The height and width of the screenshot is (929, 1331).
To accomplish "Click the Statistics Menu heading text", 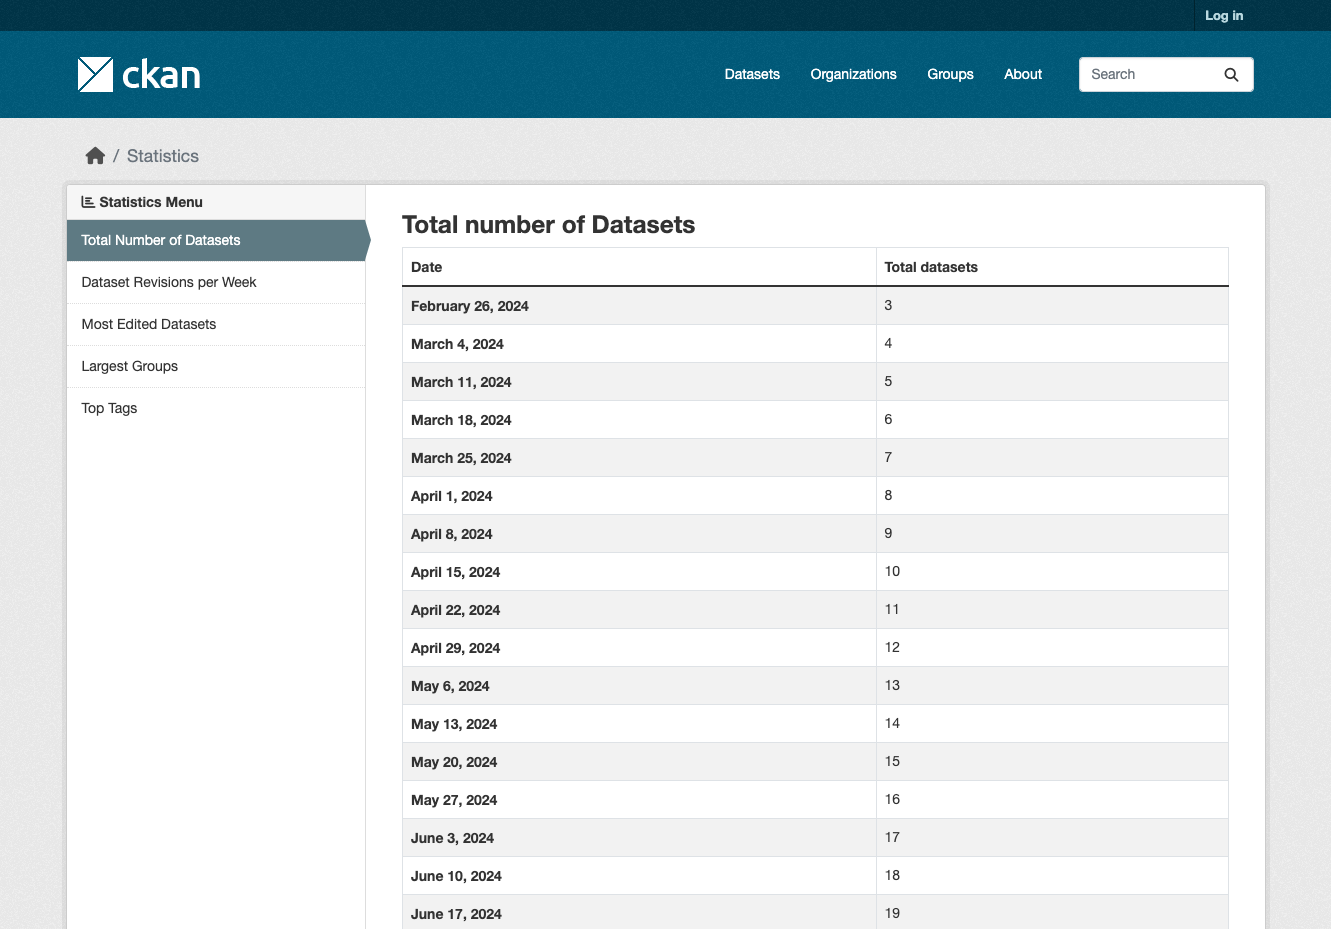I will click(151, 202).
